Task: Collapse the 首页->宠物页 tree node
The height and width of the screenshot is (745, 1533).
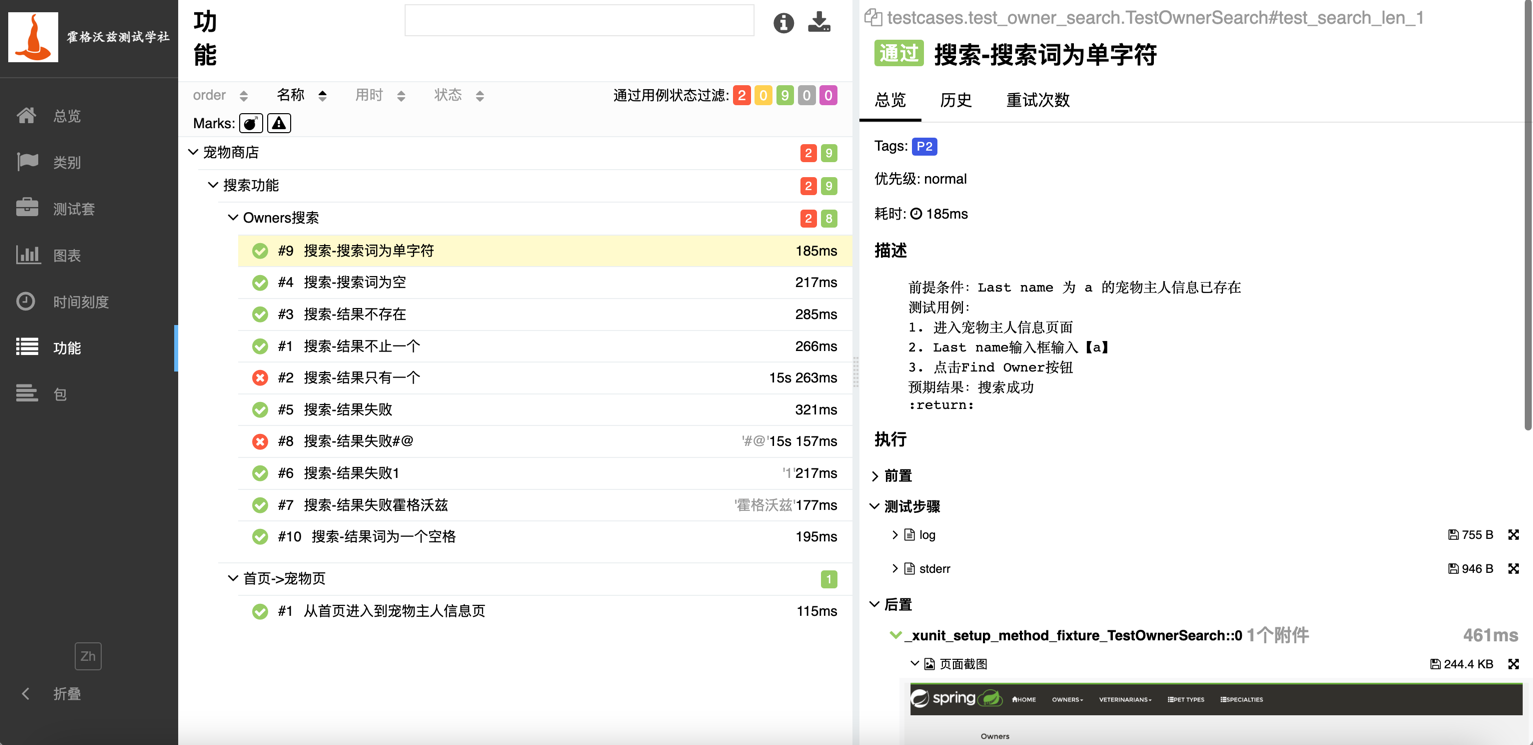Action: point(233,578)
